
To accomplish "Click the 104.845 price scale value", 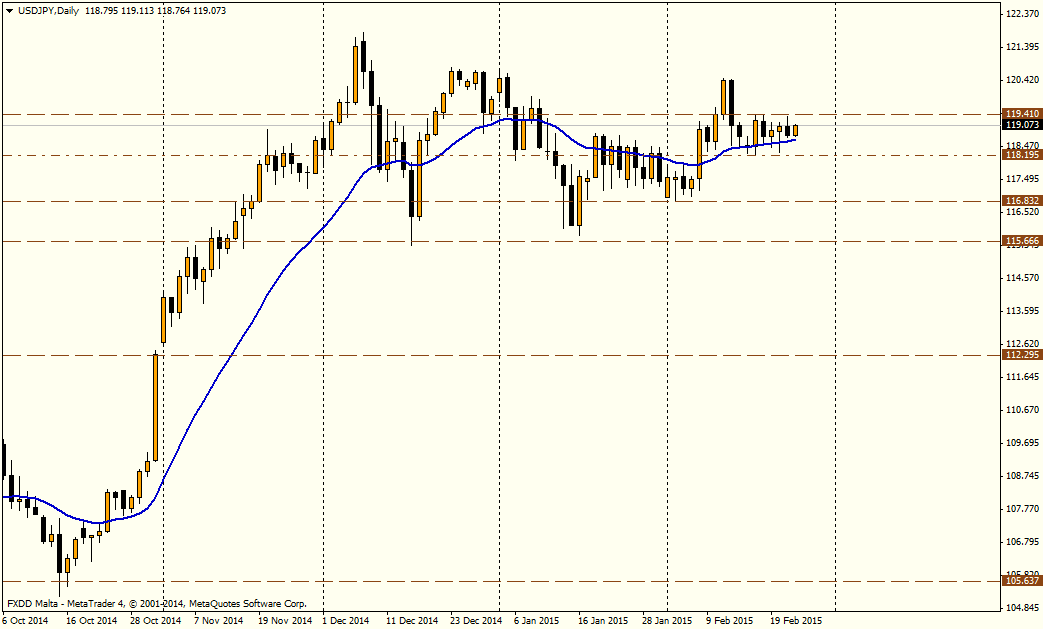I will 1020,607.
